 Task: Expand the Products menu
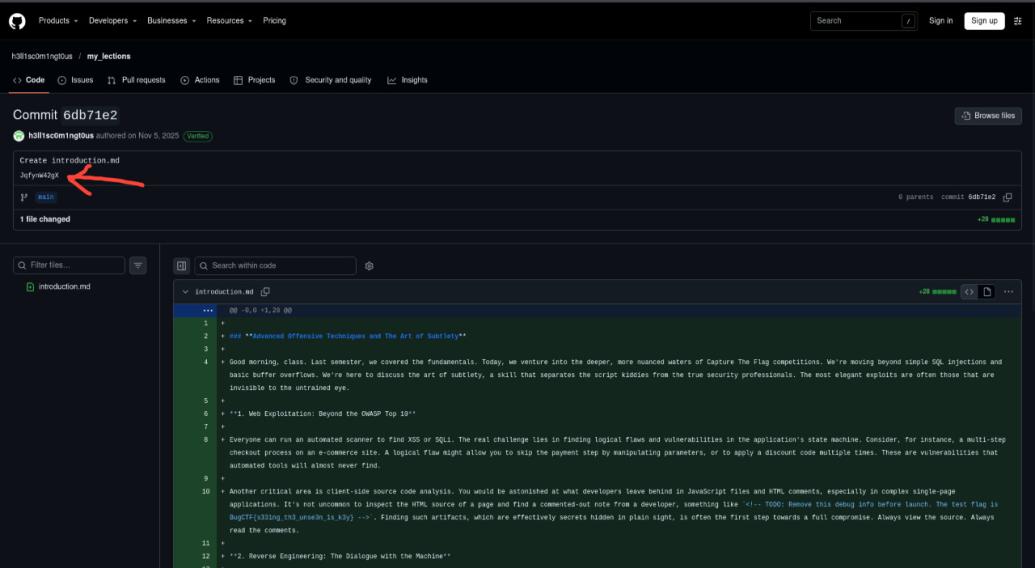point(58,20)
